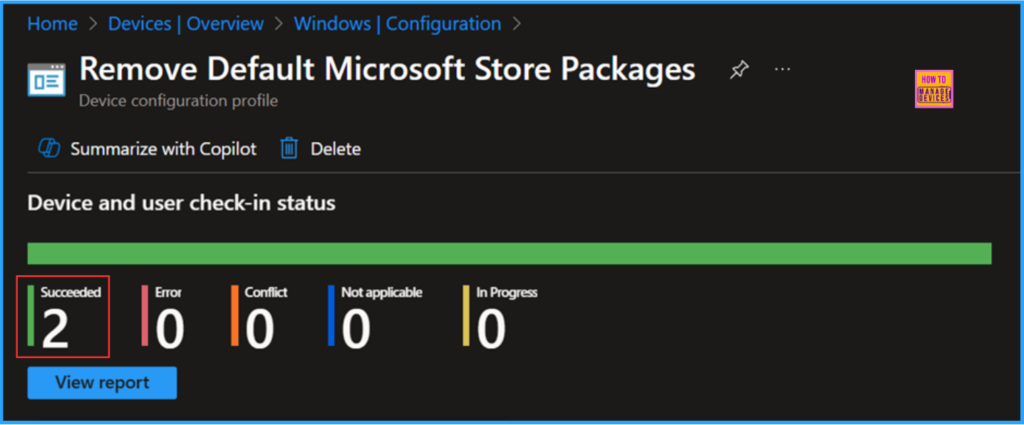Screen dimensions: 1024x425
Task: Pin the profile to dashboard
Action: click(739, 70)
